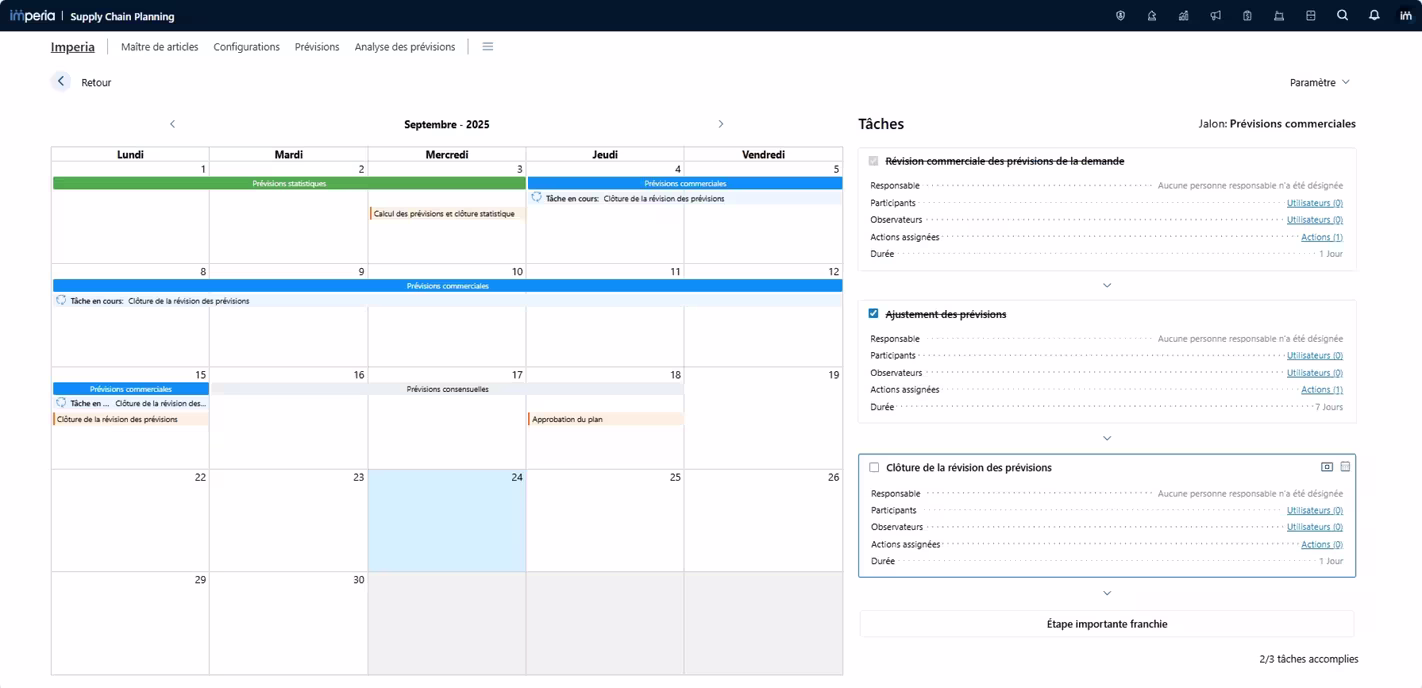Toggle Révision commerciale des prévisions checkbox
Viewport: 1422px width, 688px height.
point(873,161)
